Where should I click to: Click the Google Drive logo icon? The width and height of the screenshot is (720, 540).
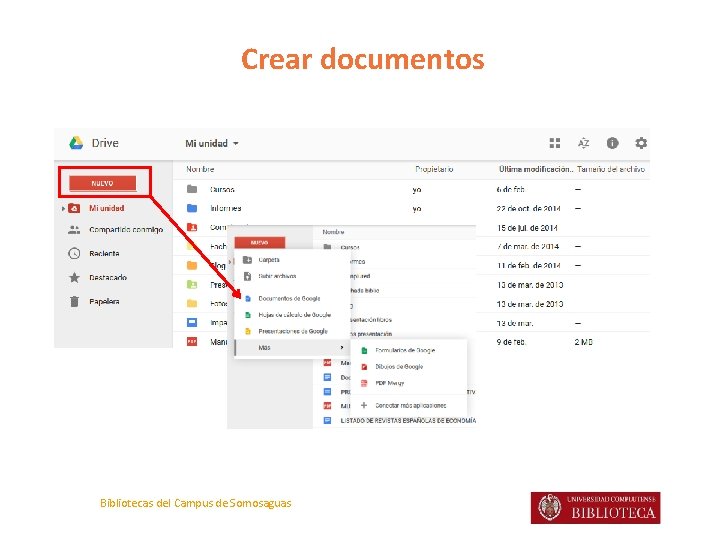76,143
